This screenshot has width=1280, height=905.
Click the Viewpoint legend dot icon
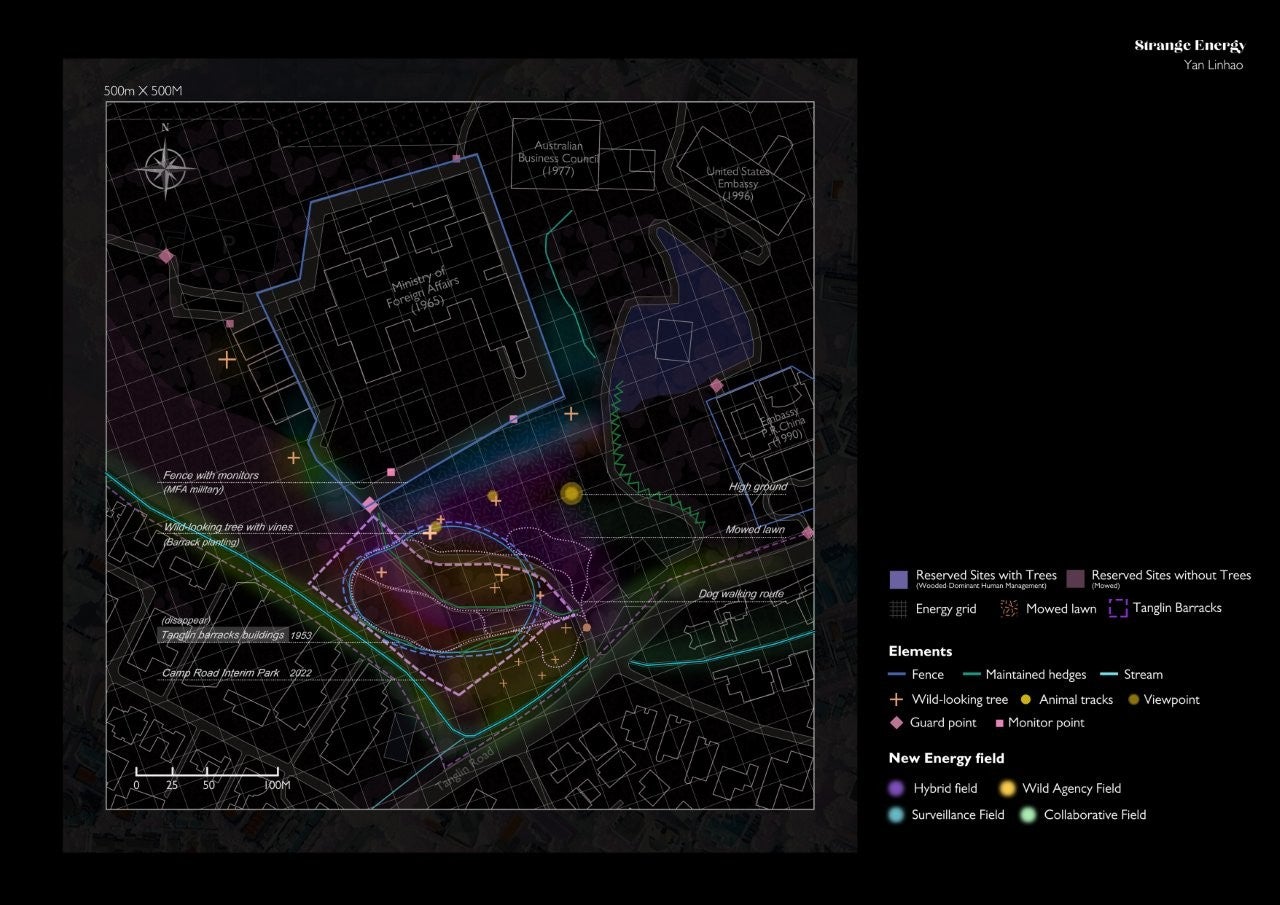(x=1133, y=700)
